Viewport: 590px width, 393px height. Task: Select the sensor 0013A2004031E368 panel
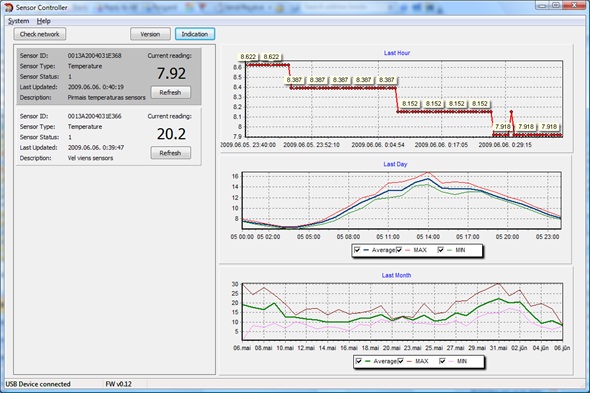[109, 76]
